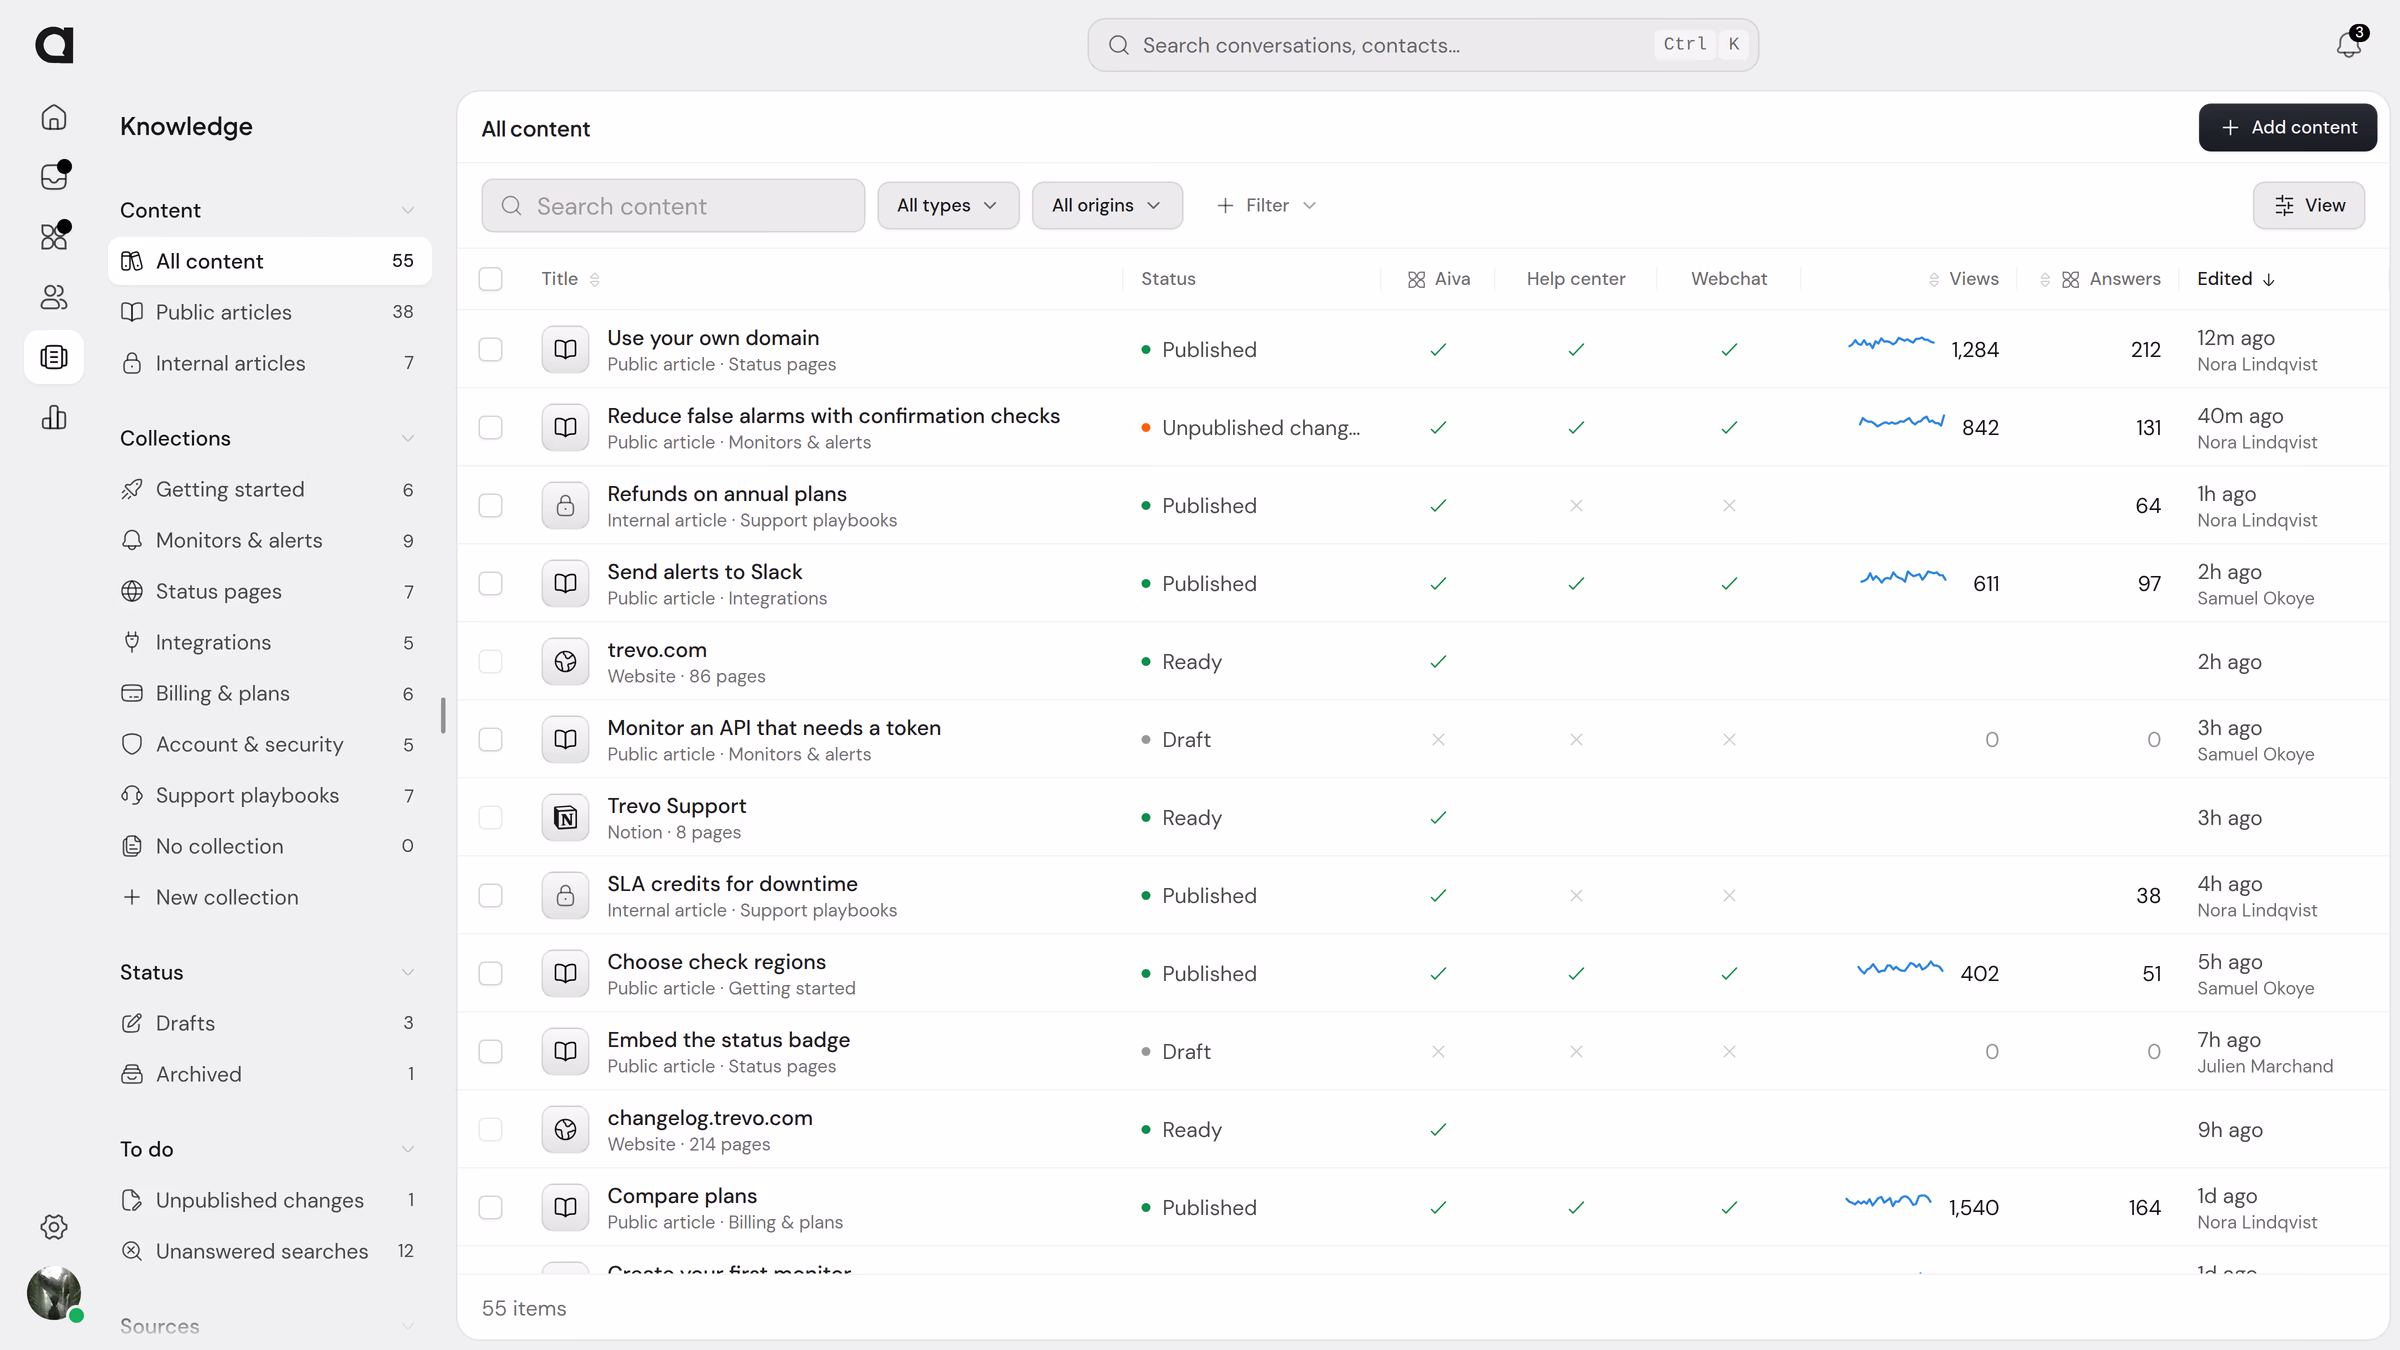Check the box for Refunds on annual plans
Viewport: 2400px width, 1350px height.
490,505
